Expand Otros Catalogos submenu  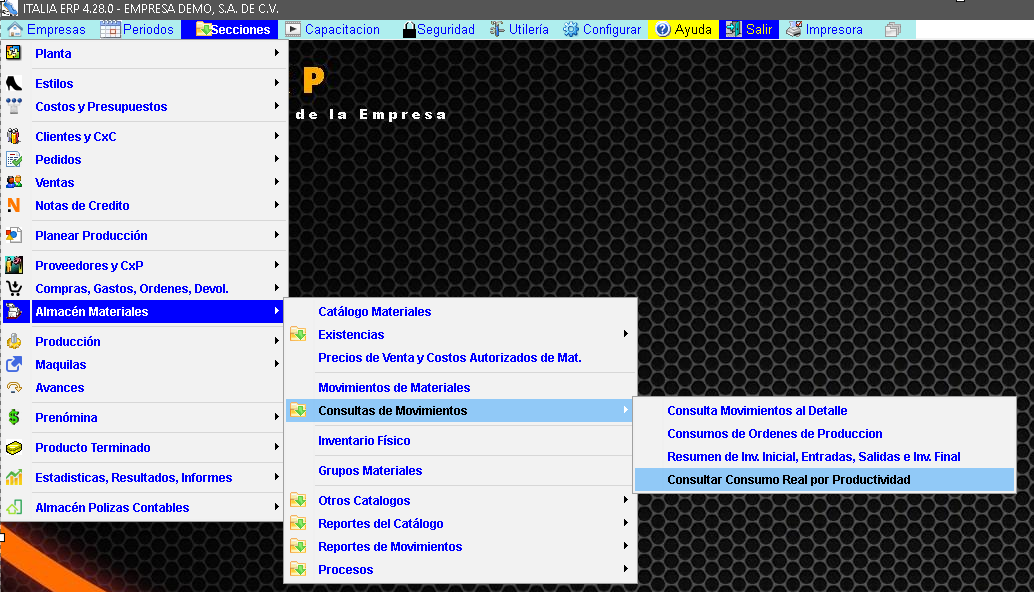coord(626,501)
